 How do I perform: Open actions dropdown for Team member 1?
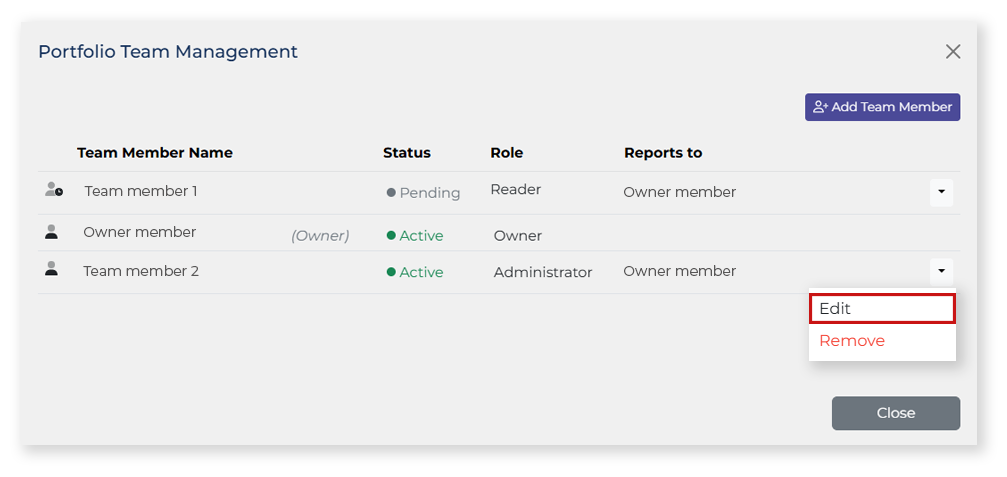coord(941,192)
